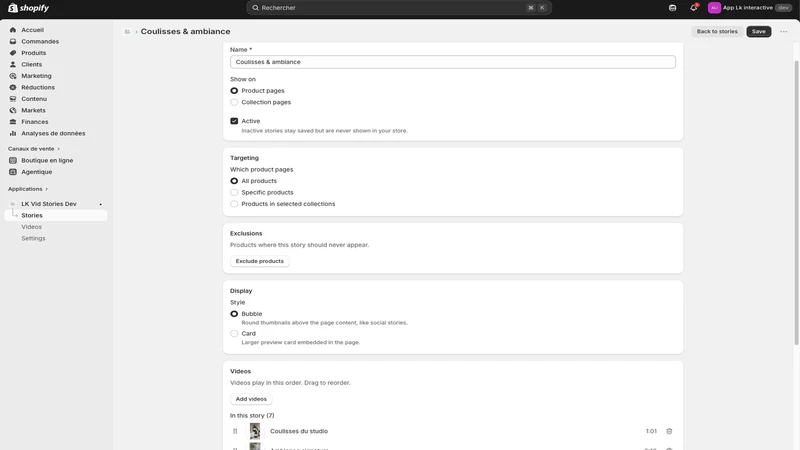Screen dimensions: 800x450
Task: Select the Product pages radio button
Action: click(234, 91)
